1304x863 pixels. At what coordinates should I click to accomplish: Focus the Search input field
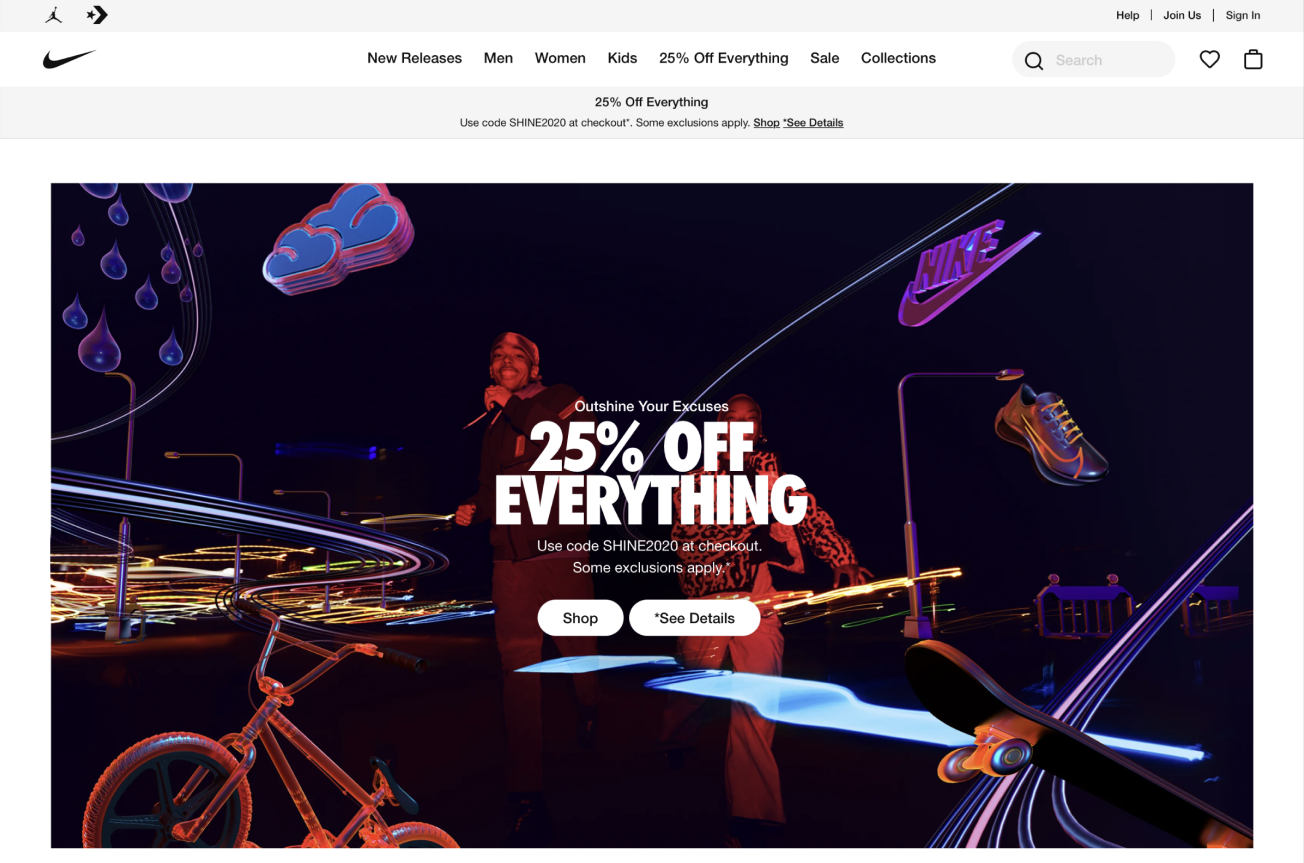tap(1093, 60)
